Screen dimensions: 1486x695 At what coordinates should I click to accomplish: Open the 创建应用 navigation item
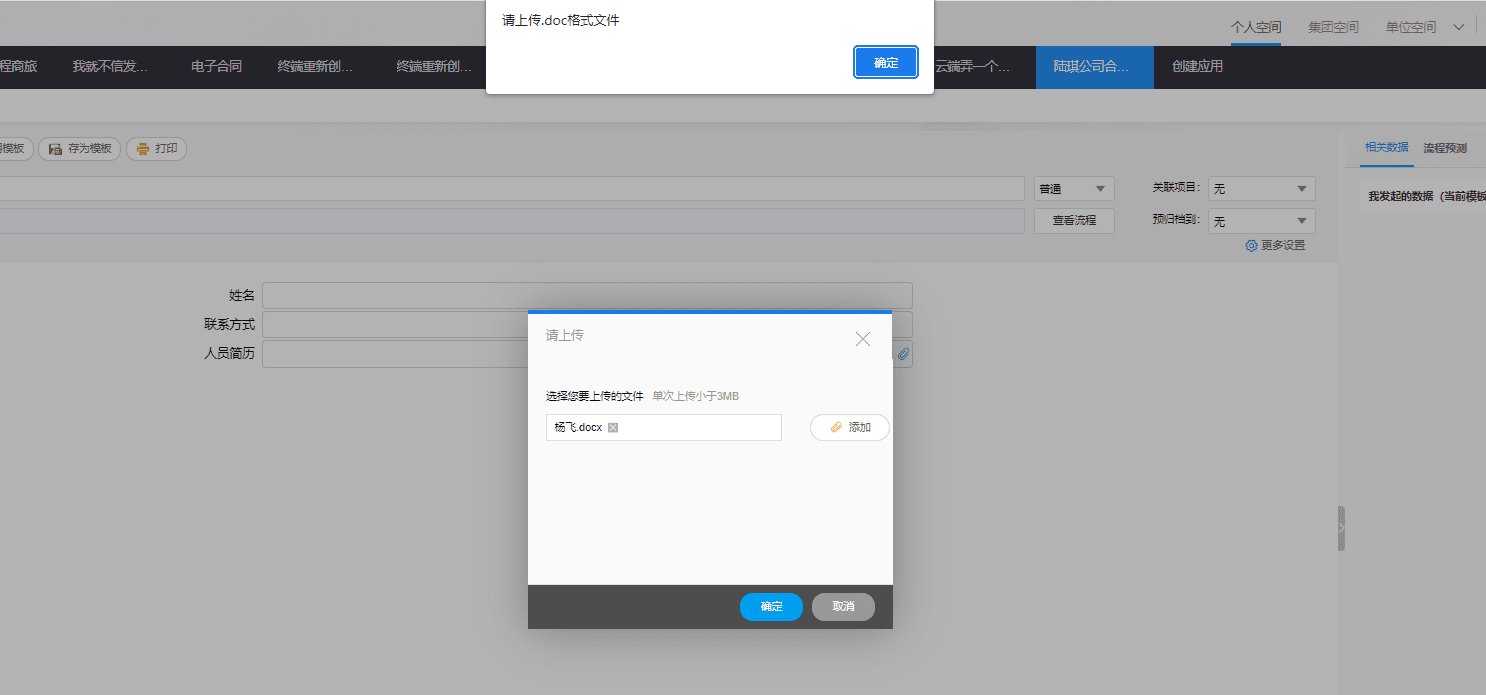[x=1198, y=67]
